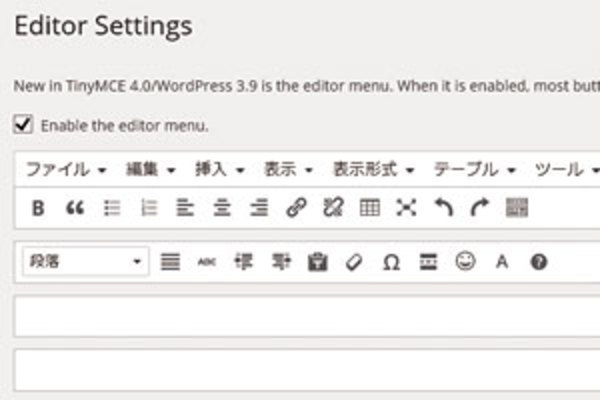Viewport: 600px width, 400px height.
Task: Increase paragraph indent
Action: [281, 262]
